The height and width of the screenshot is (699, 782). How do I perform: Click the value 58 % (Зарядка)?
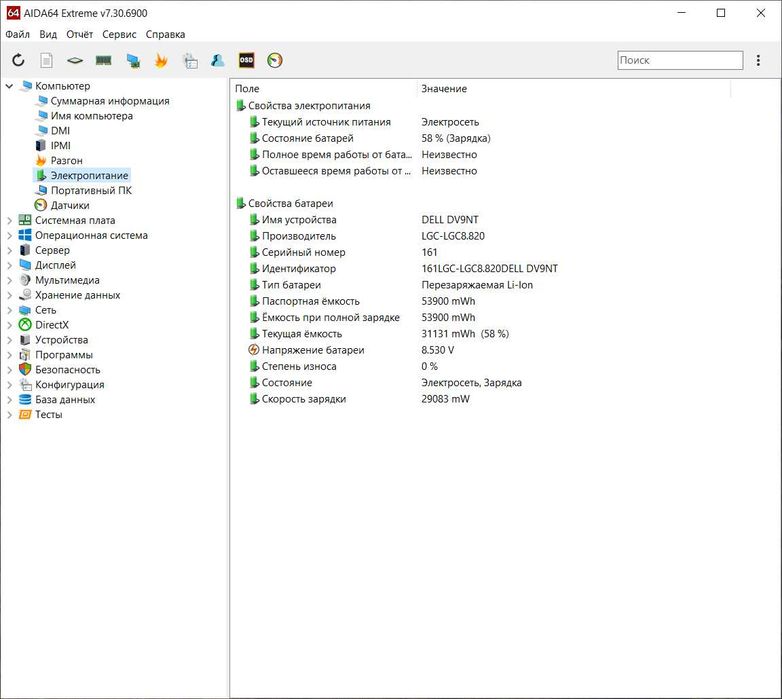point(456,138)
